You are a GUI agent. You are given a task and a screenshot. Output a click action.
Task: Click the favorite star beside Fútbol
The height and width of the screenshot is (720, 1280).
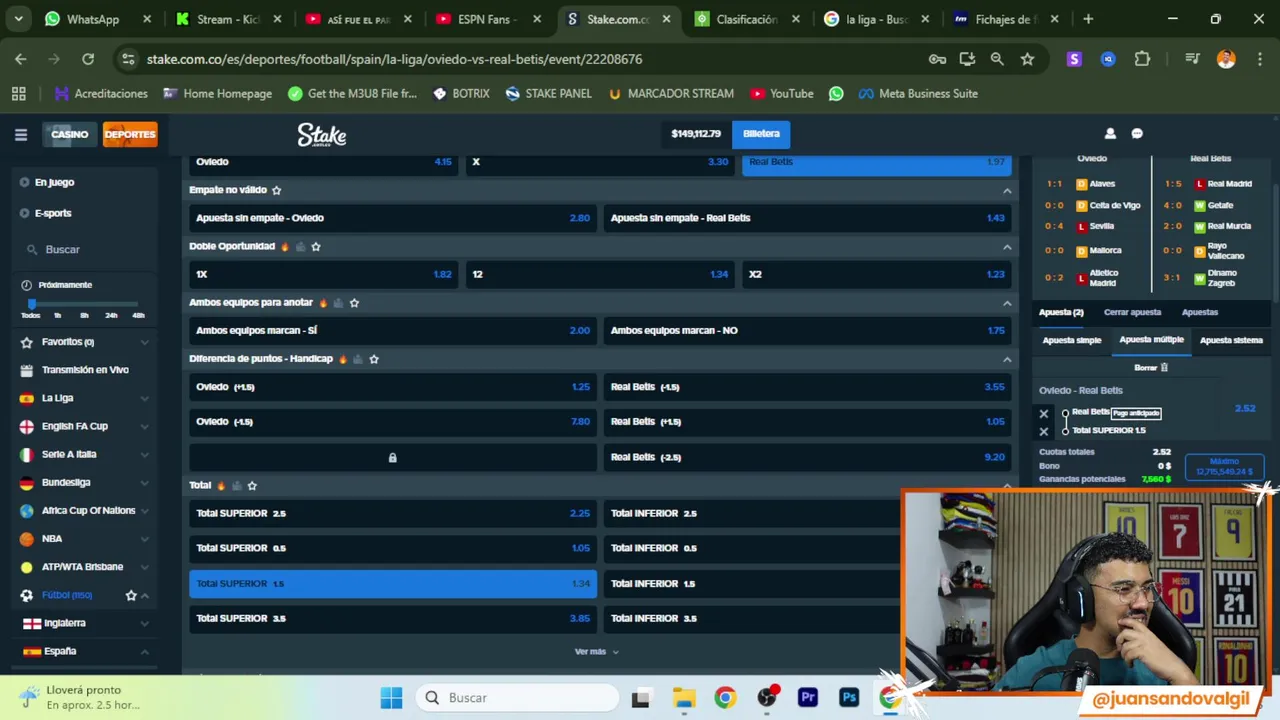(x=131, y=595)
